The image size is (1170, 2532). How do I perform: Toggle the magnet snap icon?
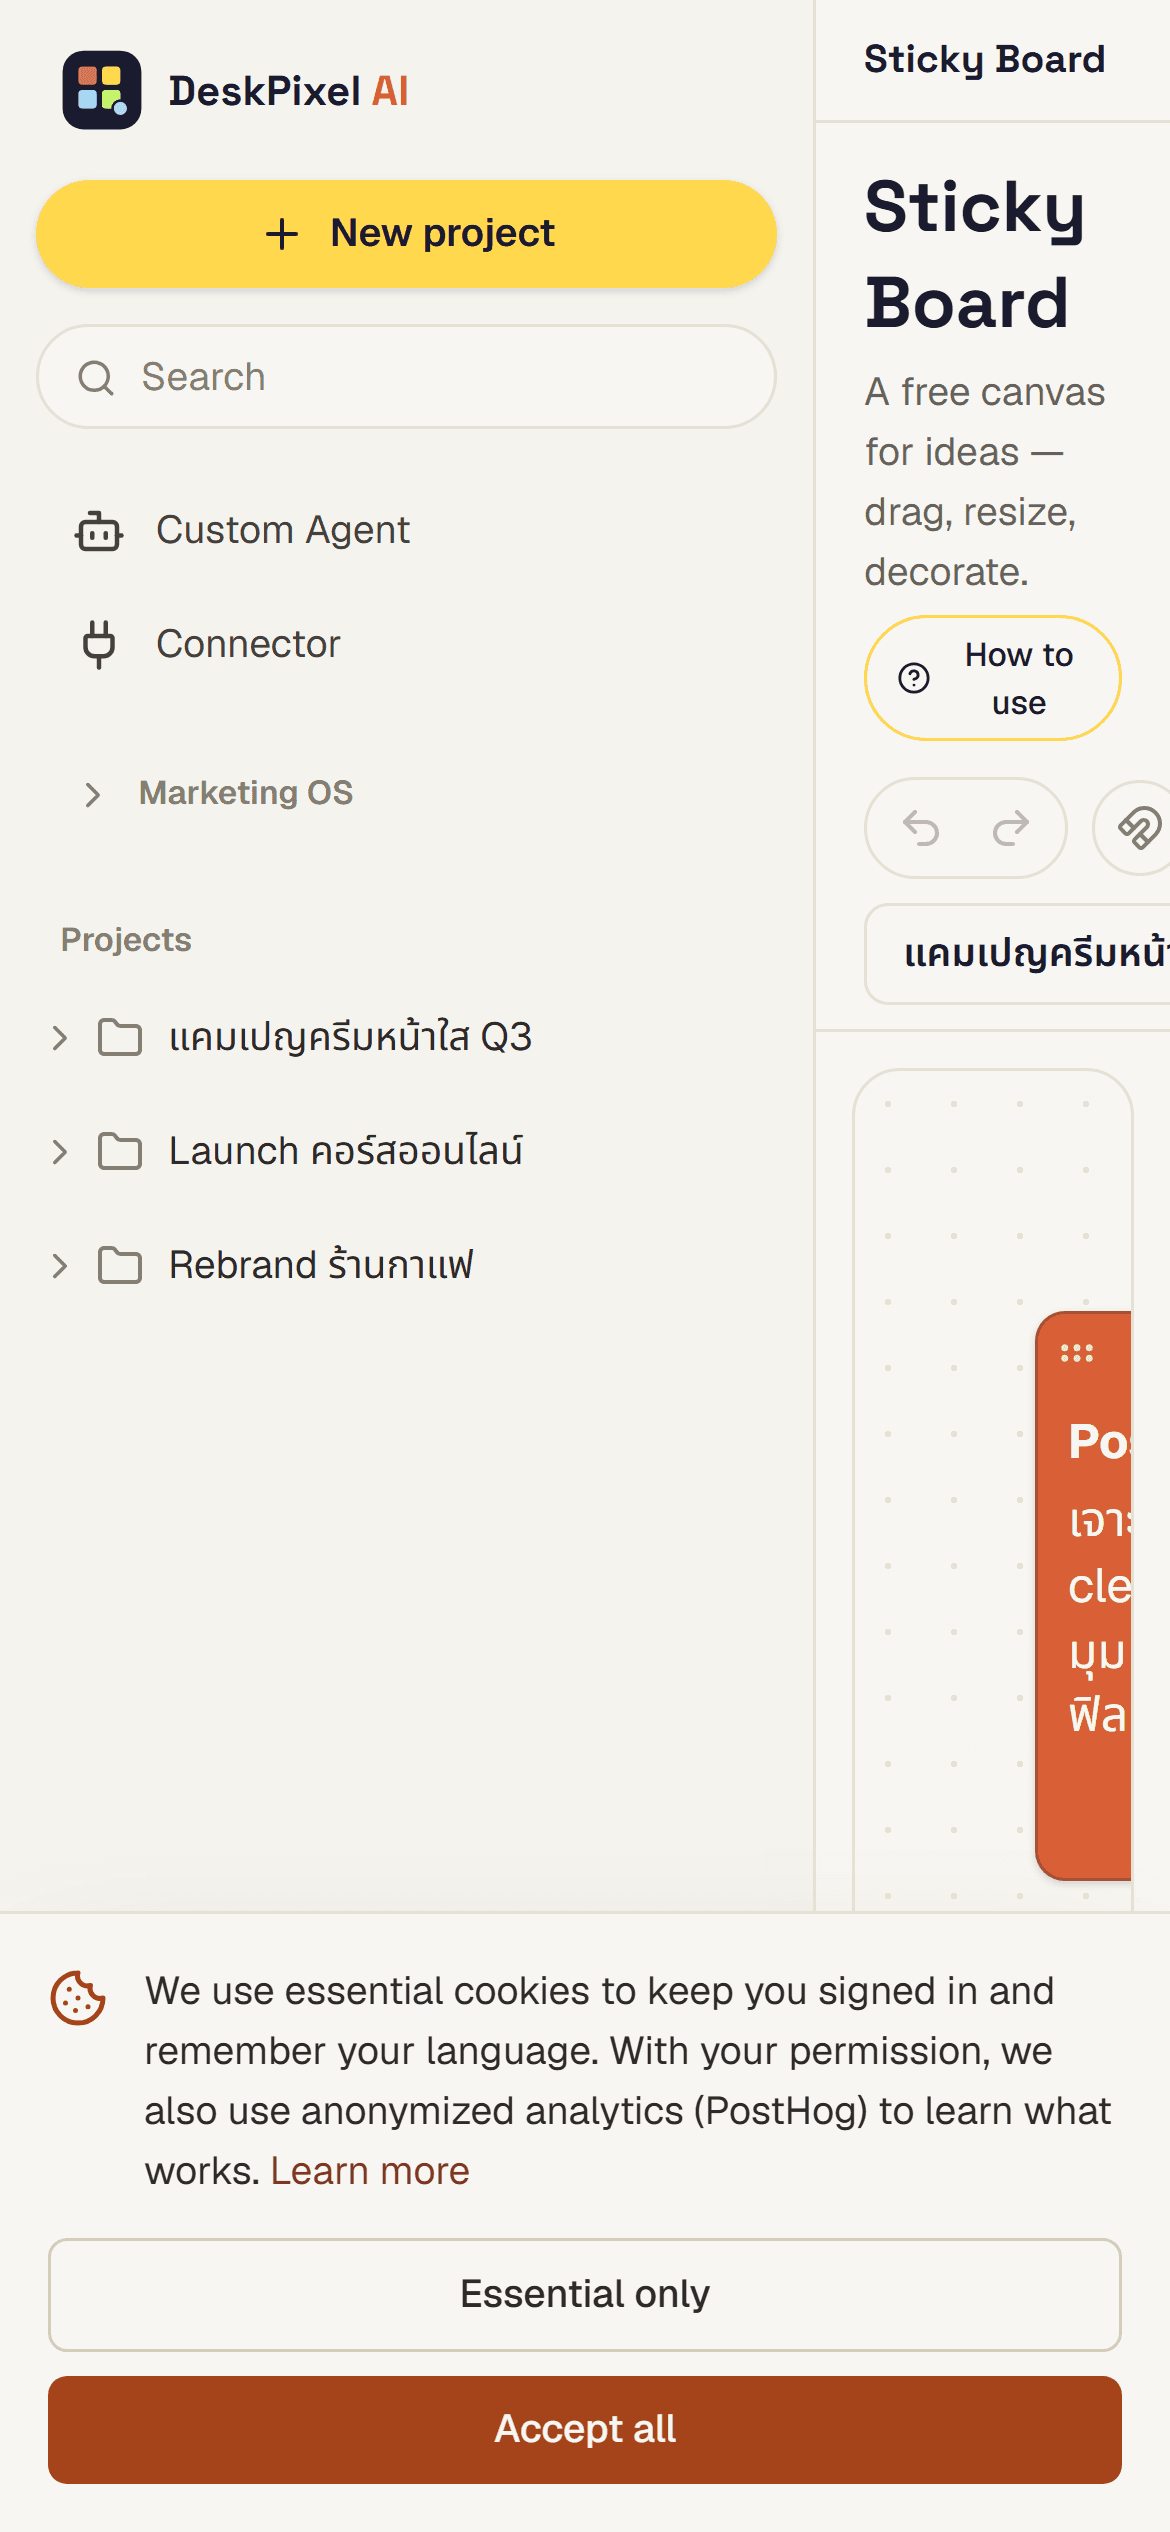(1139, 828)
